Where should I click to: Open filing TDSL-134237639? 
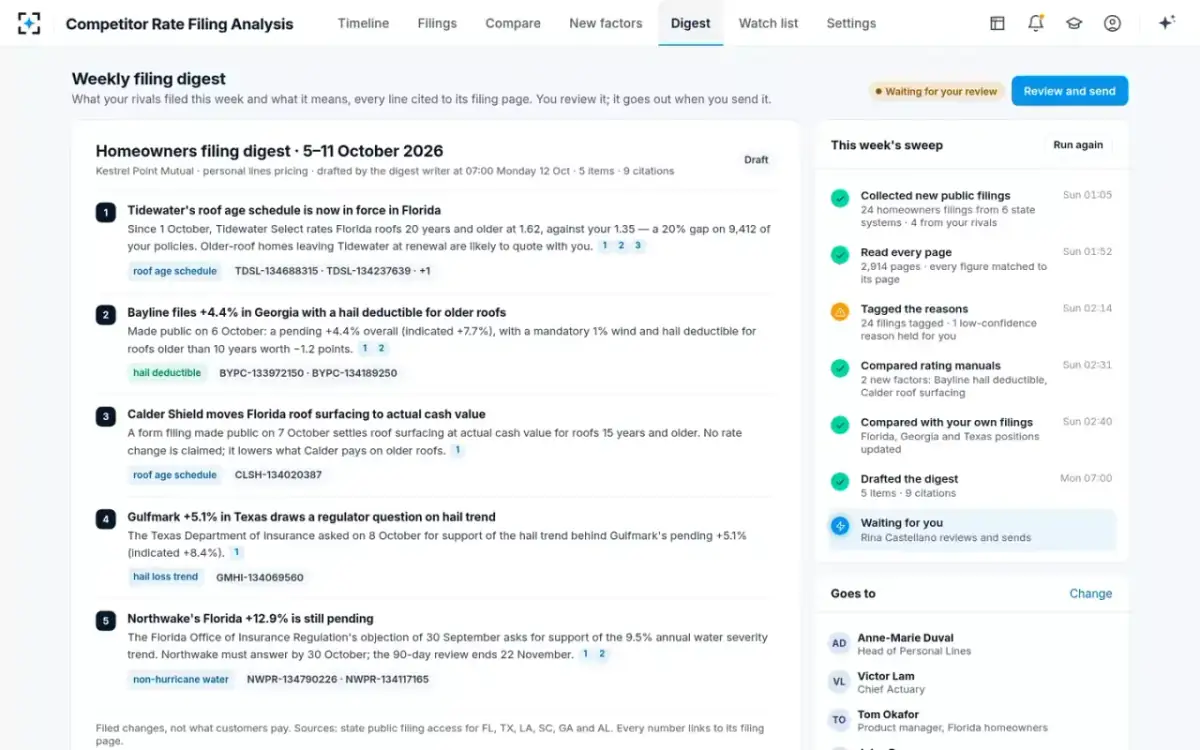[369, 271]
